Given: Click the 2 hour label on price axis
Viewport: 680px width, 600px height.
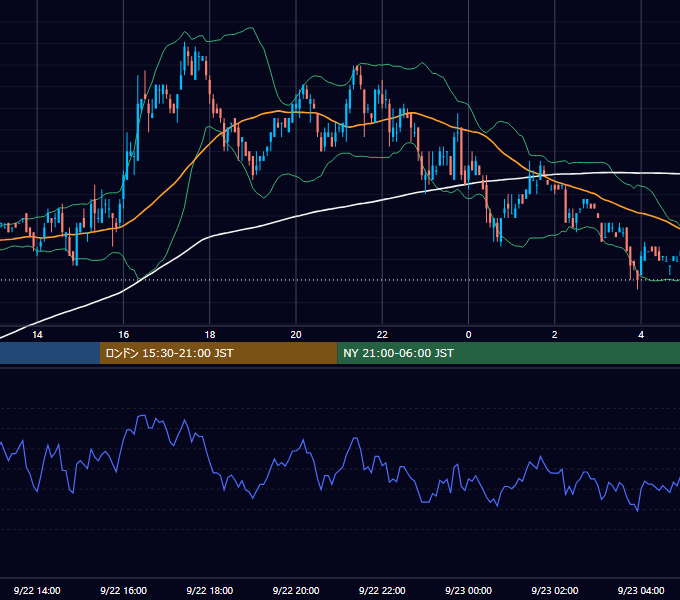Looking at the screenshot, I should point(555,335).
